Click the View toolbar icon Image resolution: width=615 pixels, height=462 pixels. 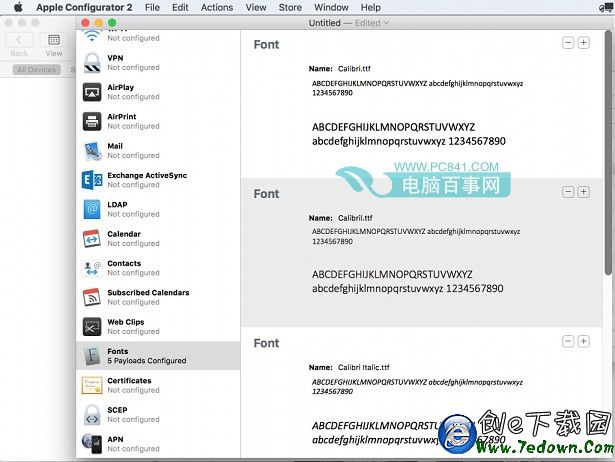54,40
